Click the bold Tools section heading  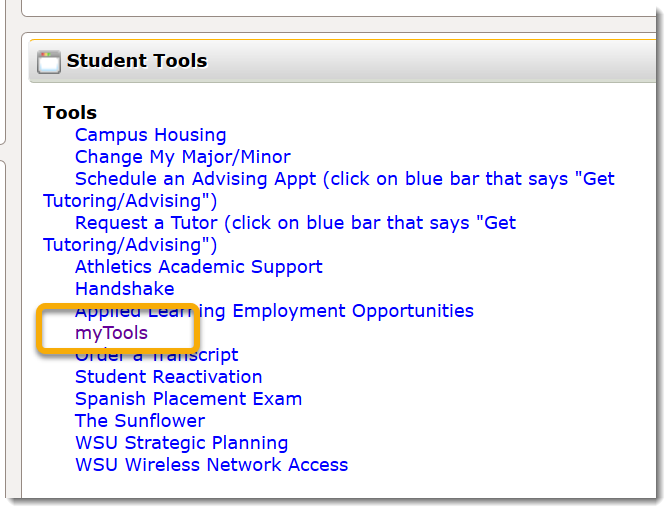(70, 113)
